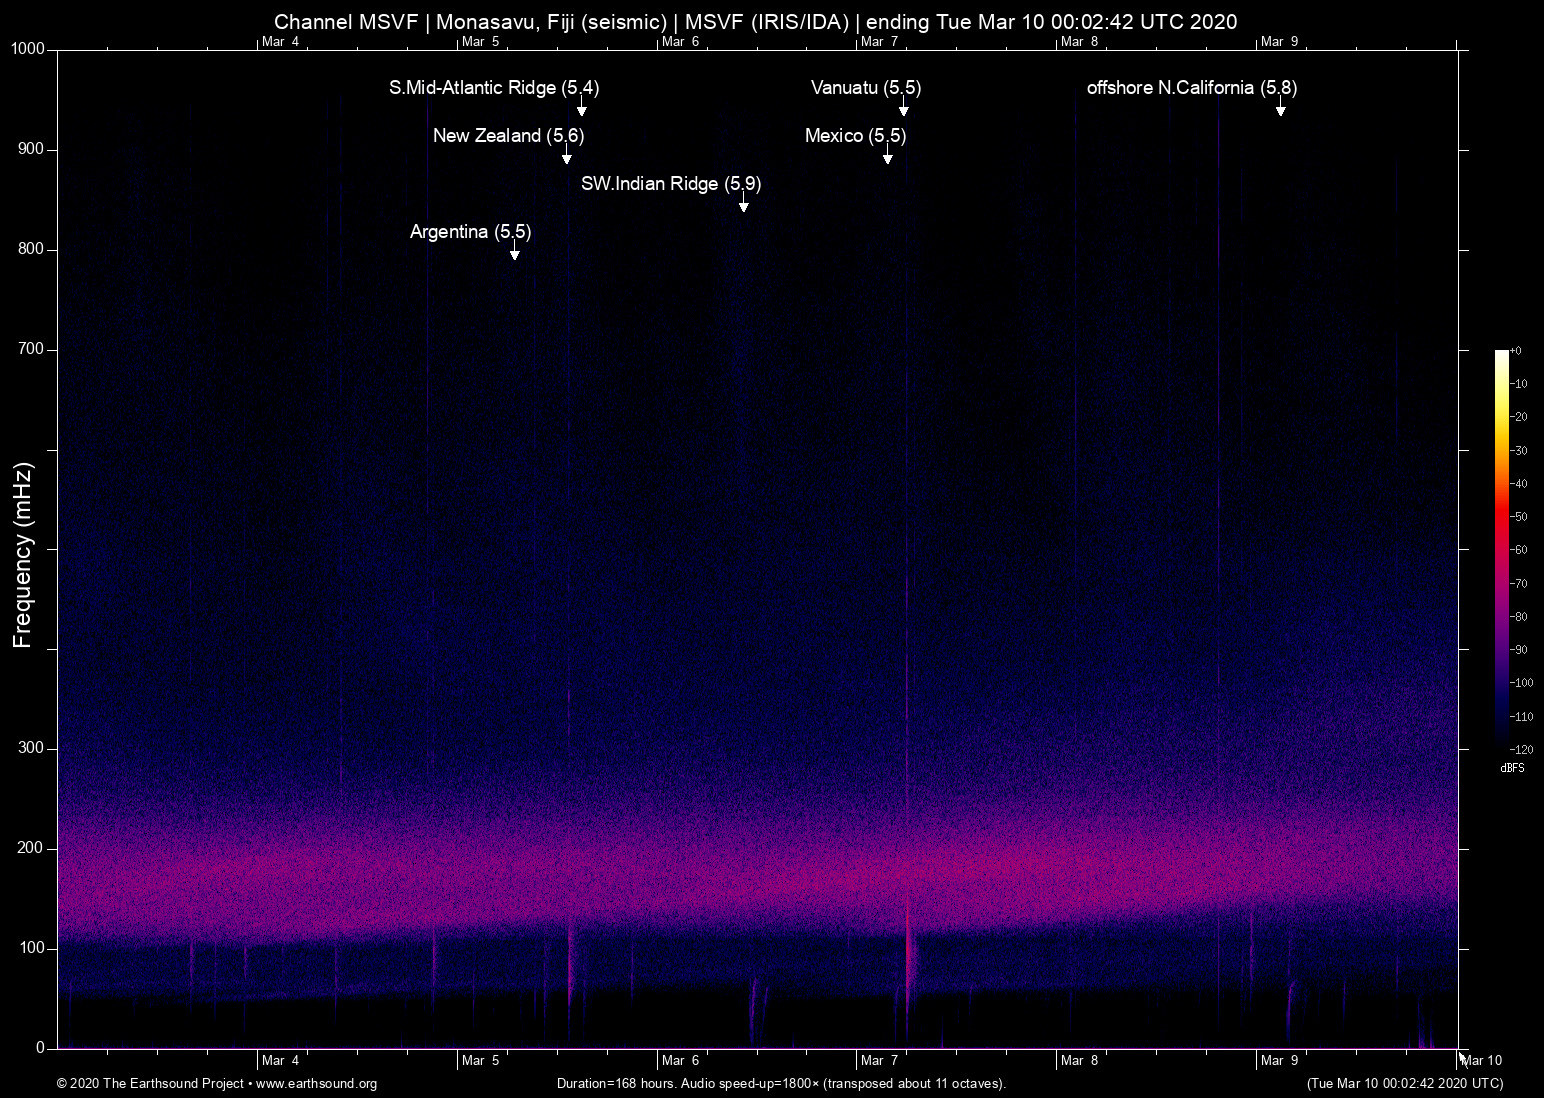The width and height of the screenshot is (1544, 1098).
Task: Click Mar 4 on the top time axis
Action: [x=280, y=42]
